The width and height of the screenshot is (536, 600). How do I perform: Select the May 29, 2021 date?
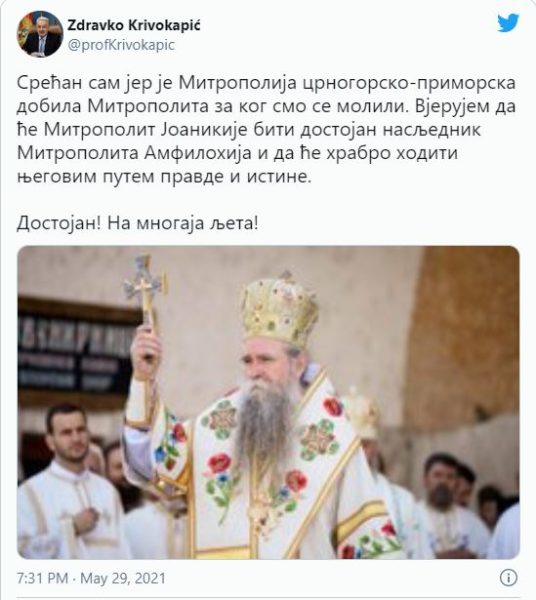pos(123,578)
